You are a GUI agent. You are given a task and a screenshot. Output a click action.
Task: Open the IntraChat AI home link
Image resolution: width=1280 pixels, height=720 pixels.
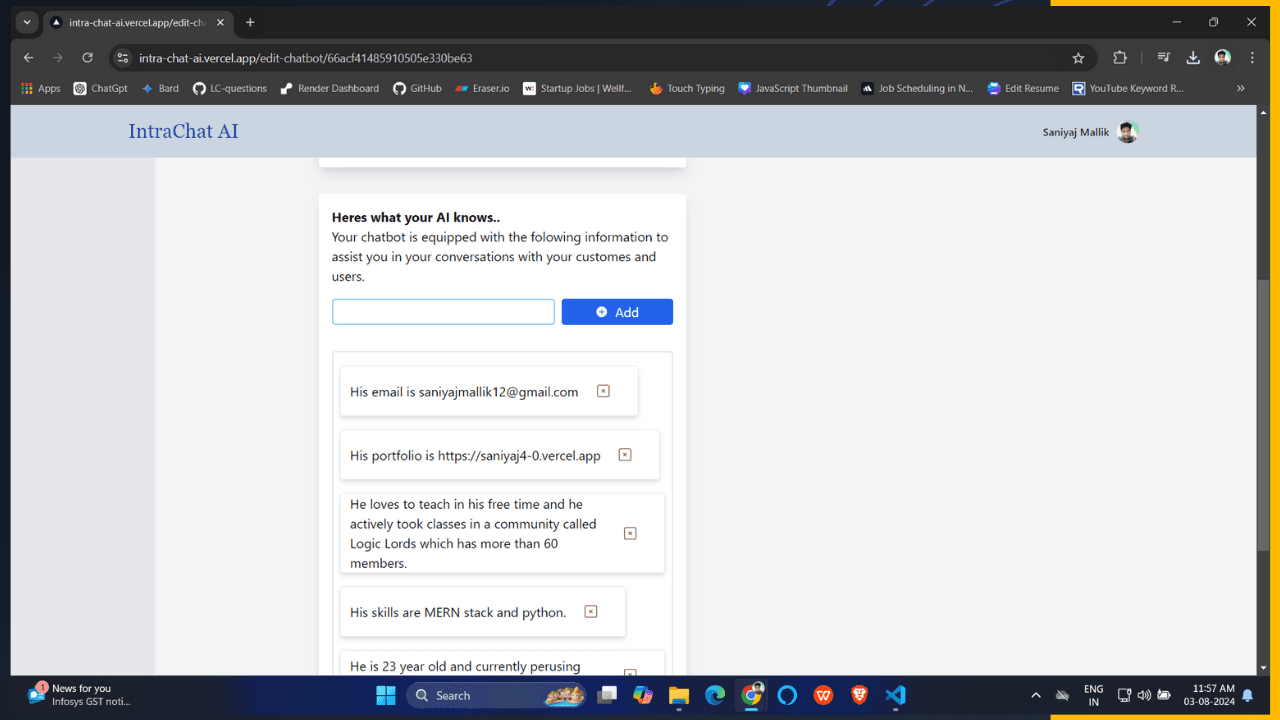(x=183, y=131)
